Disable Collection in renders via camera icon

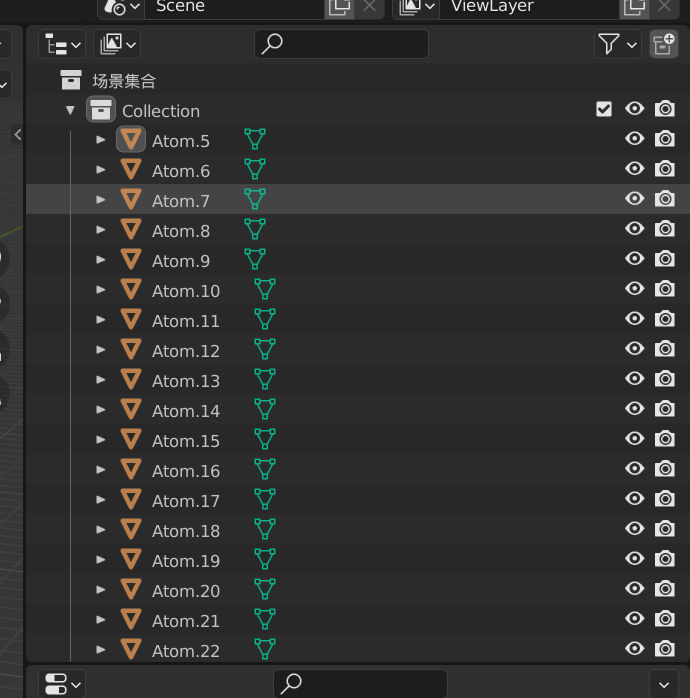point(664,109)
